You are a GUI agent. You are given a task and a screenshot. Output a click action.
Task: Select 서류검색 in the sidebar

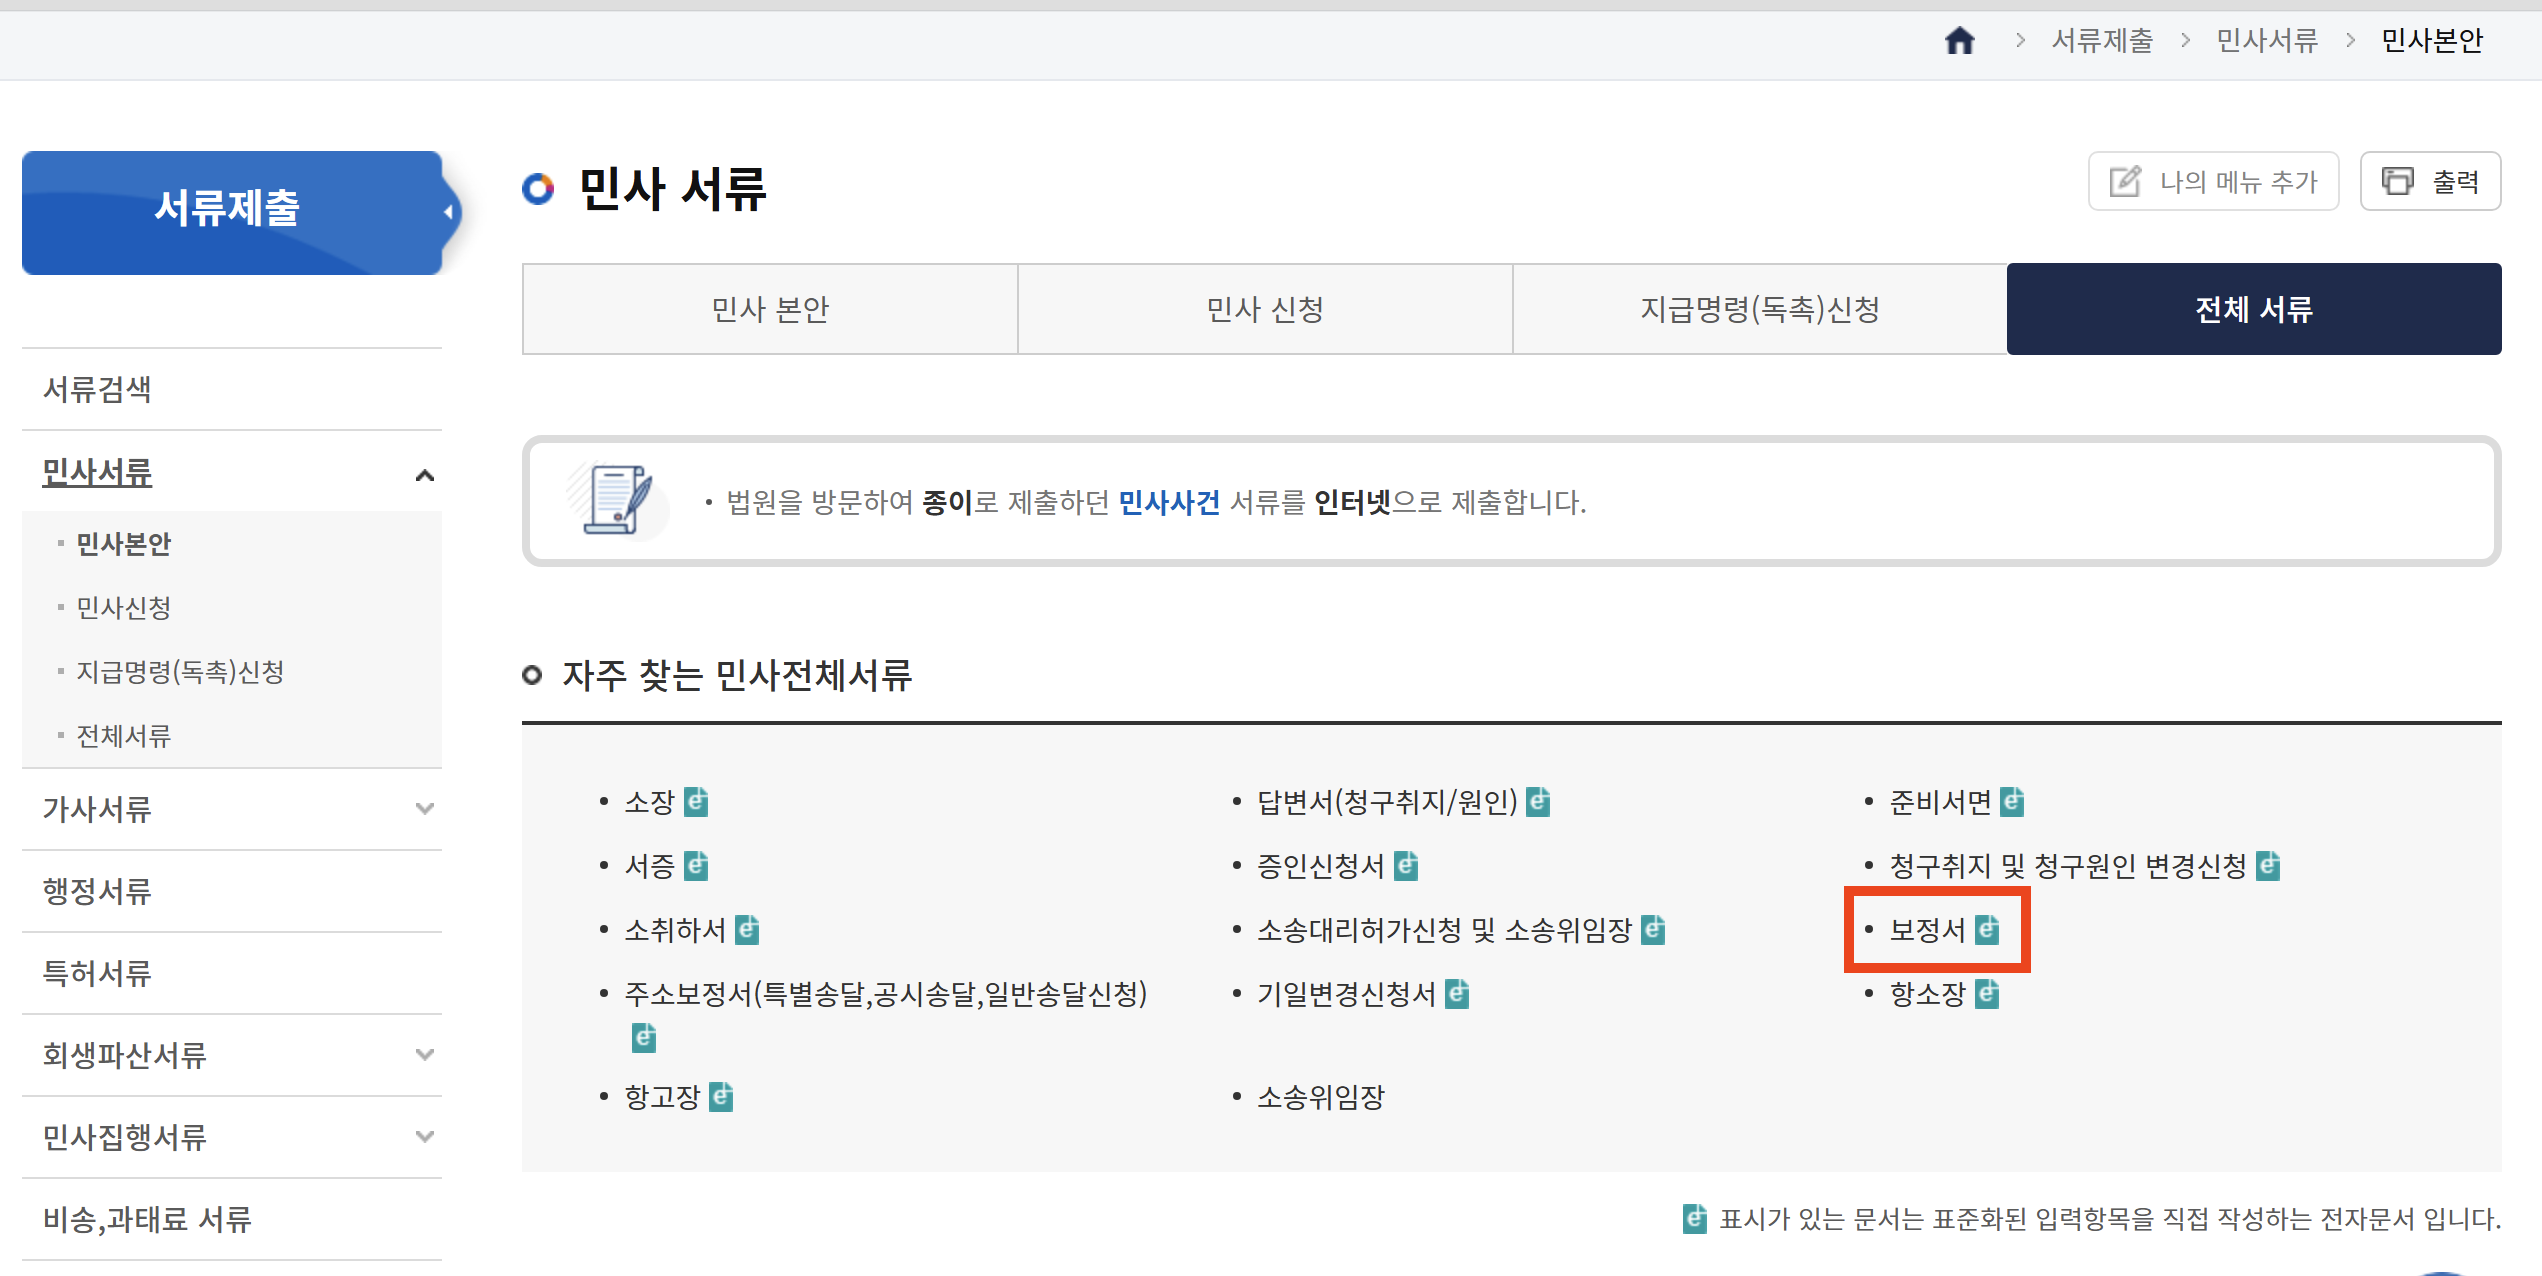(x=97, y=389)
